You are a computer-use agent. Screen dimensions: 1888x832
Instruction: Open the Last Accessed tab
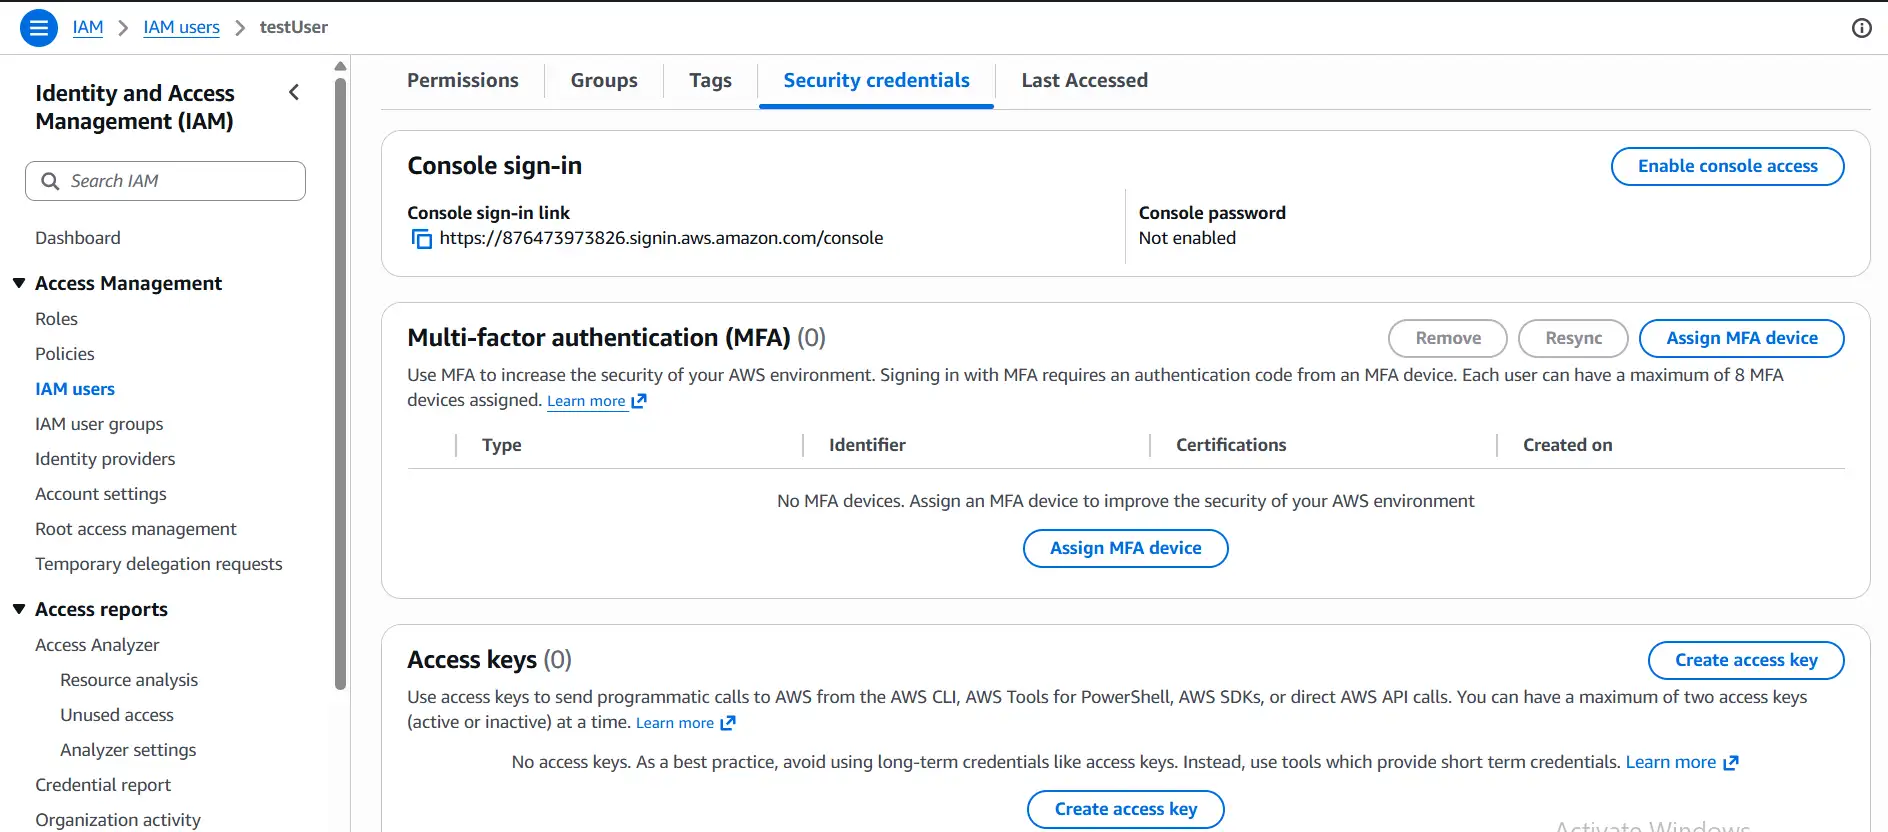click(x=1085, y=80)
